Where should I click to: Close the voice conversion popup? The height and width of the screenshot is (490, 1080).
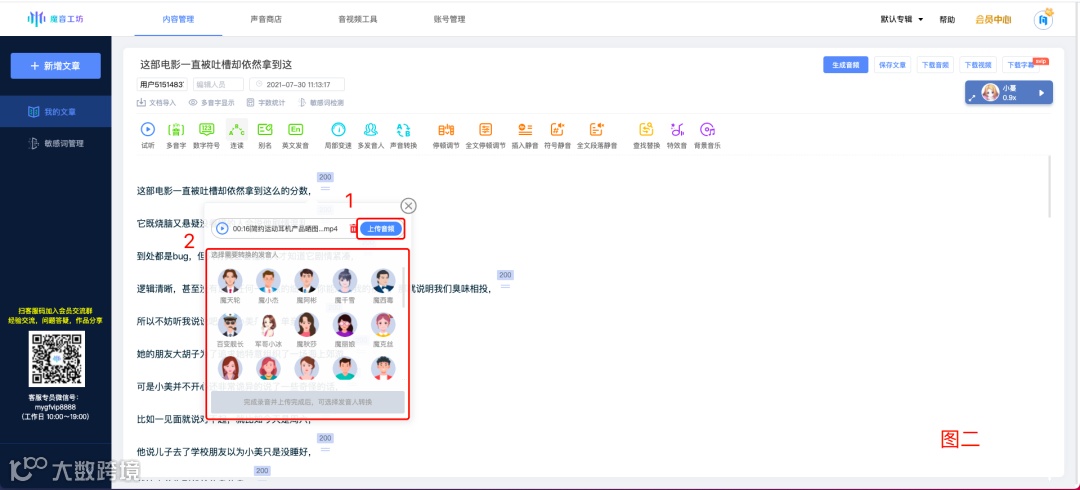(408, 205)
